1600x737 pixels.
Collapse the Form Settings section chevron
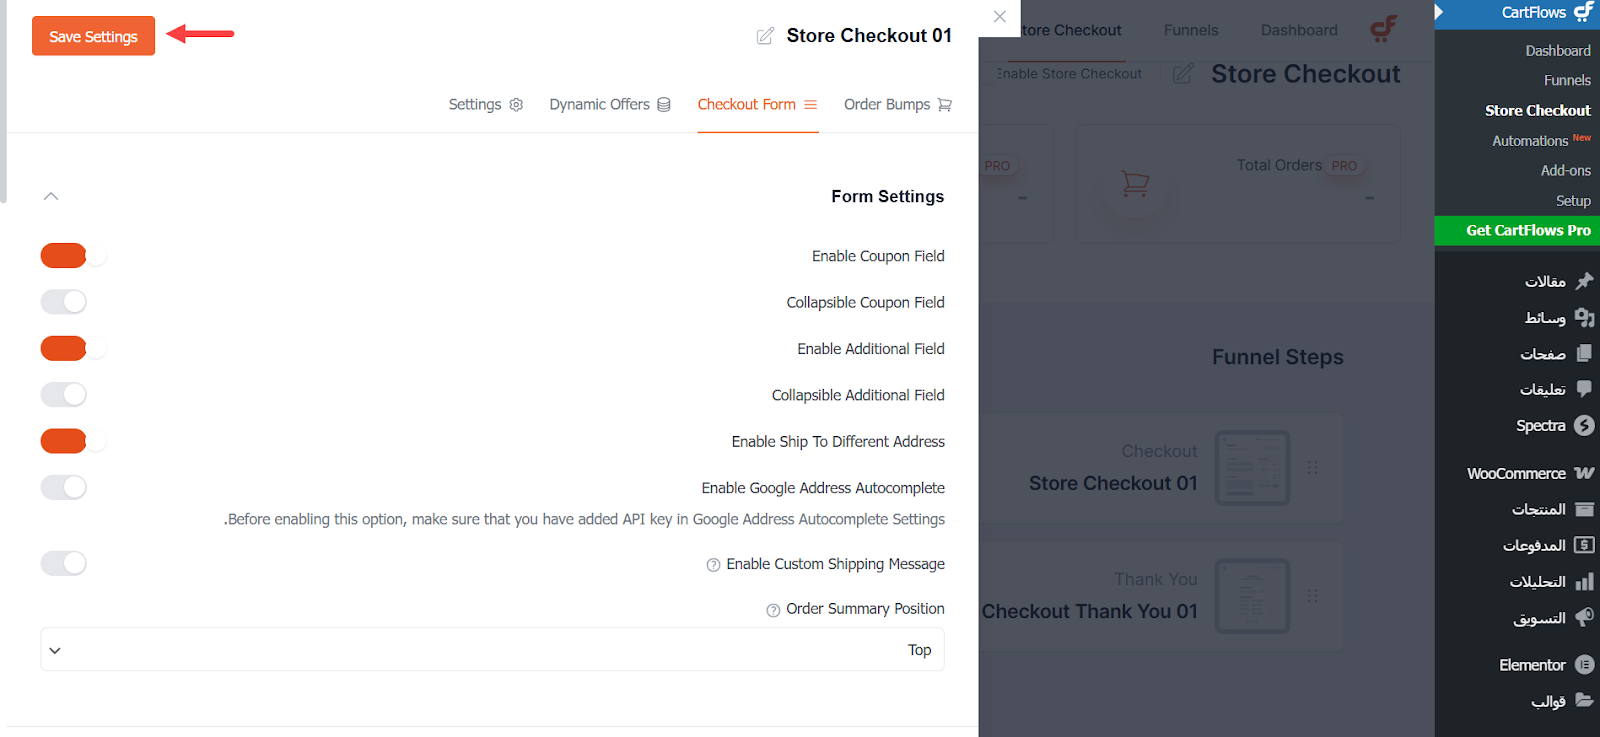51,196
